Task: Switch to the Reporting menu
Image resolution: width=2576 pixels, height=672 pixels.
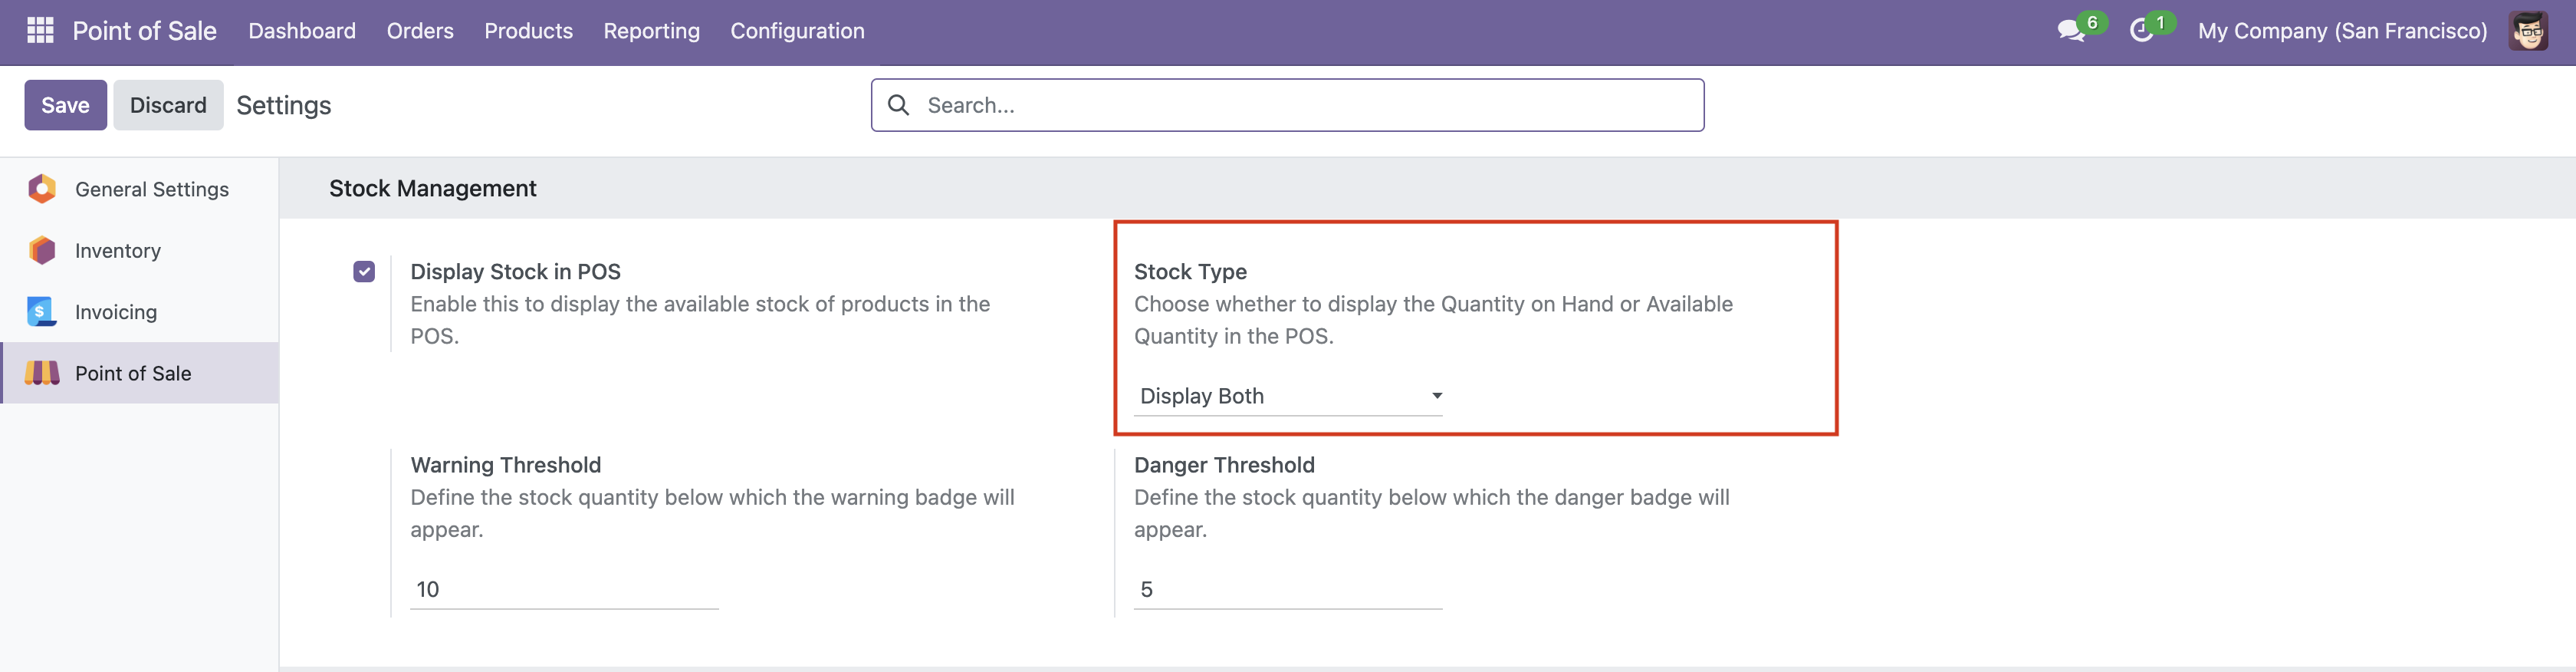Action: point(651,31)
